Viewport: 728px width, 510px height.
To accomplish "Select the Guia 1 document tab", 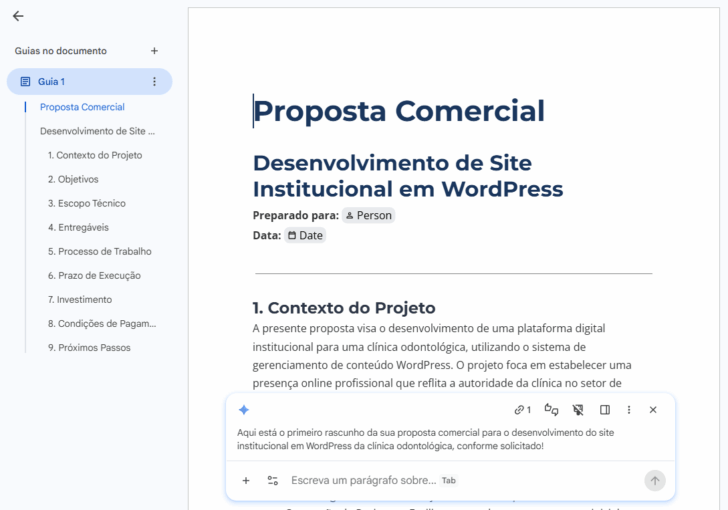I will (90, 82).
